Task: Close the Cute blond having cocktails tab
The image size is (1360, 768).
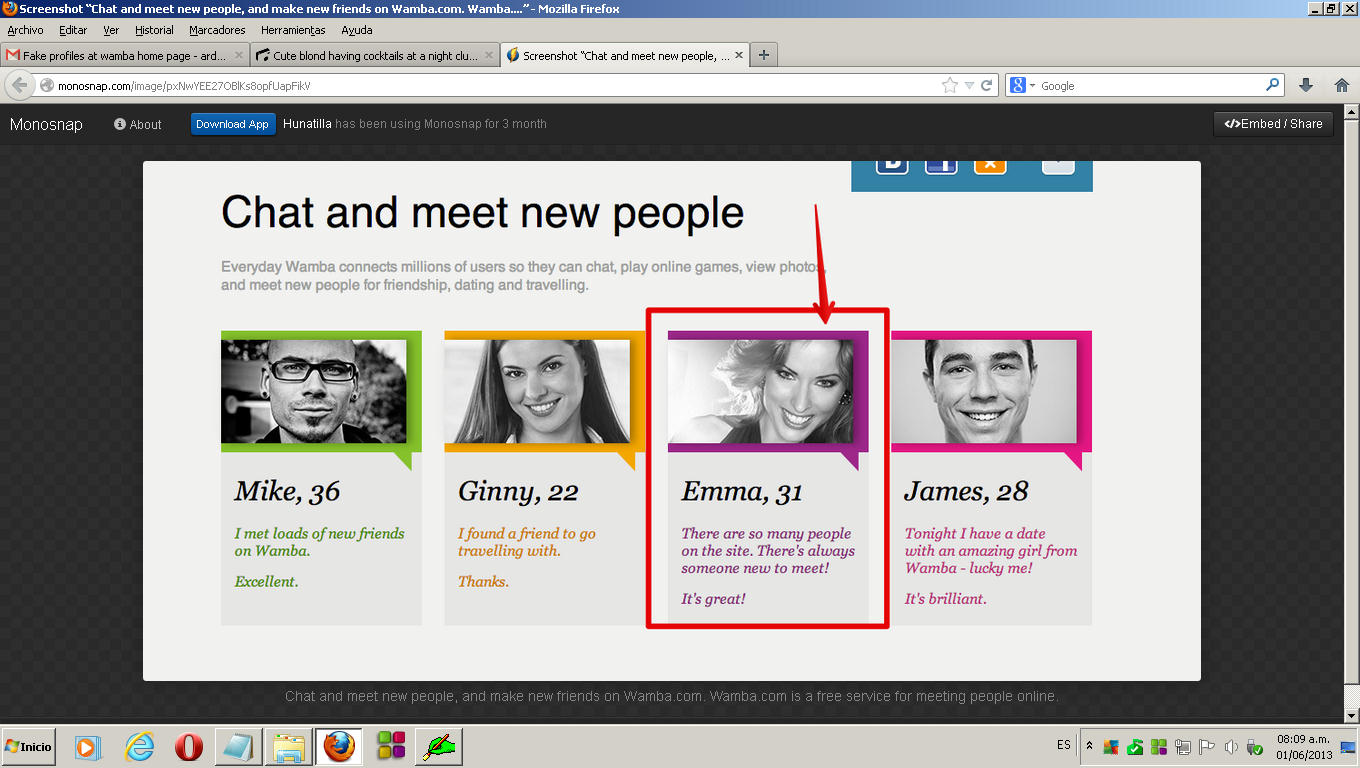Action: [x=489, y=56]
